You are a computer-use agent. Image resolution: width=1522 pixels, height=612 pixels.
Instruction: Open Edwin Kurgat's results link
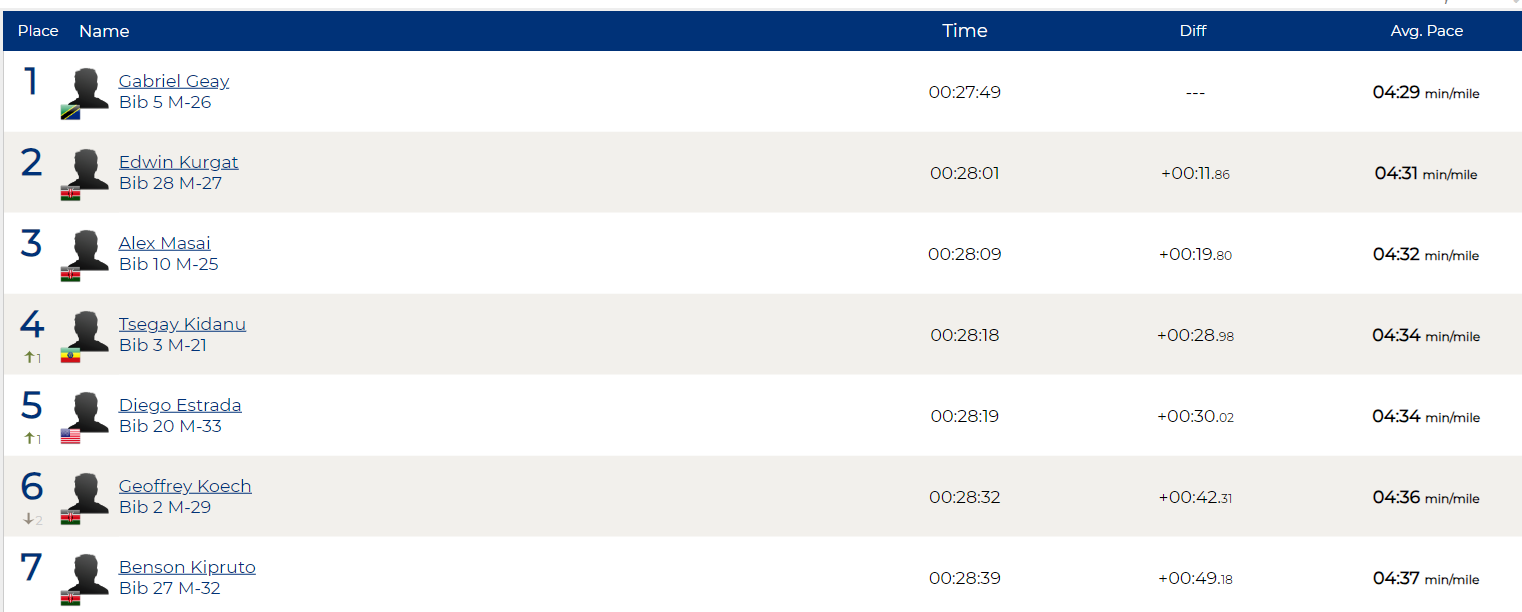pos(178,162)
